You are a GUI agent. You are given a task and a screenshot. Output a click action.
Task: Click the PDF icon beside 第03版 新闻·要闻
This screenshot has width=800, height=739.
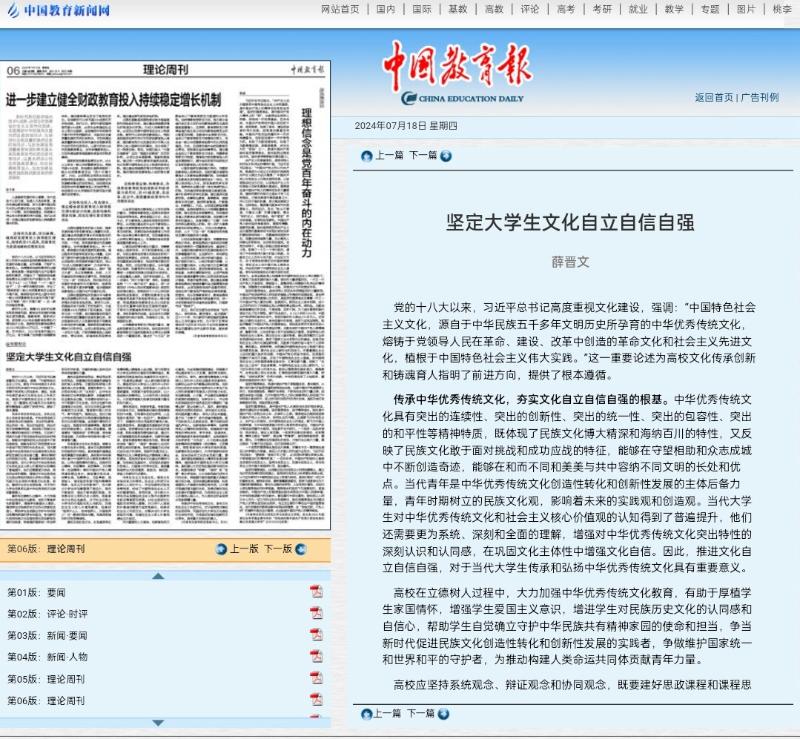[316, 635]
